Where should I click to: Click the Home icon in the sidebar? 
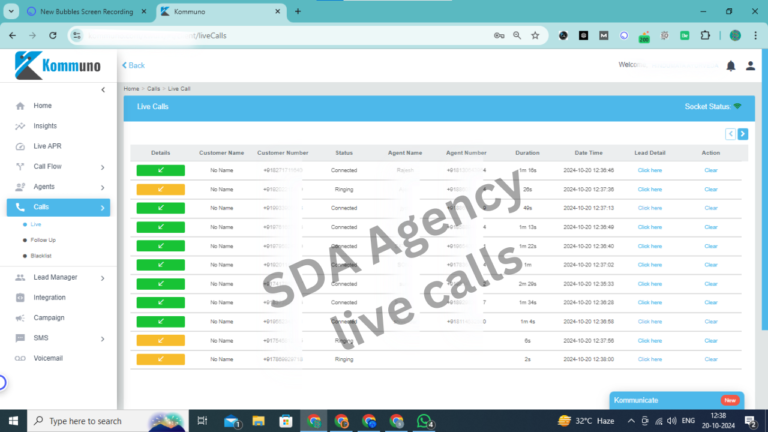coord(21,105)
